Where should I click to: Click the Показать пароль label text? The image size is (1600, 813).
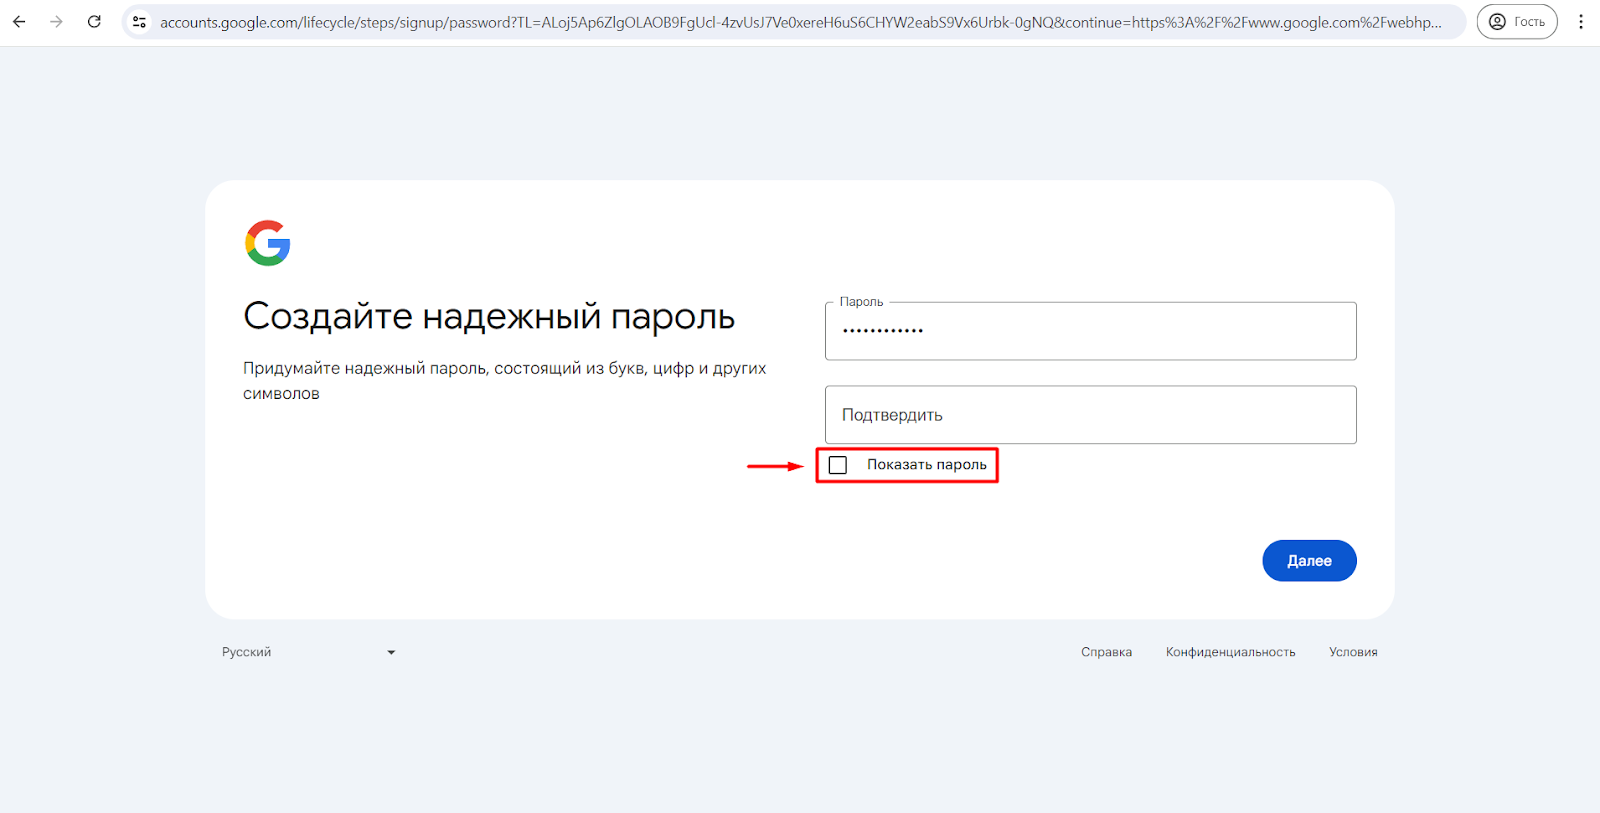[926, 465]
